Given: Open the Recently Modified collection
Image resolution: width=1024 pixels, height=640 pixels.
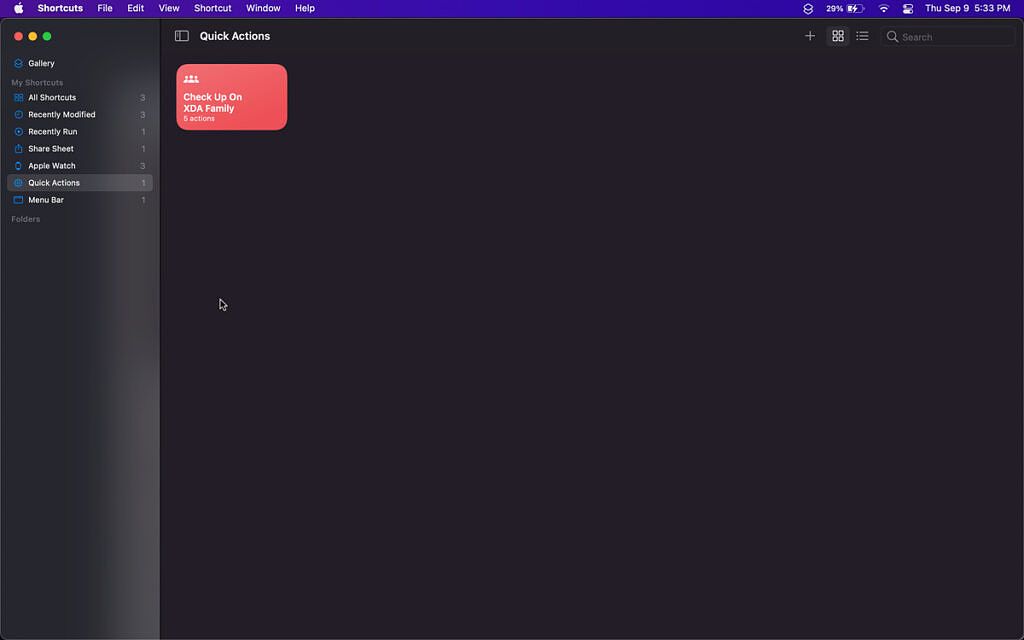Looking at the screenshot, I should click(x=60, y=114).
